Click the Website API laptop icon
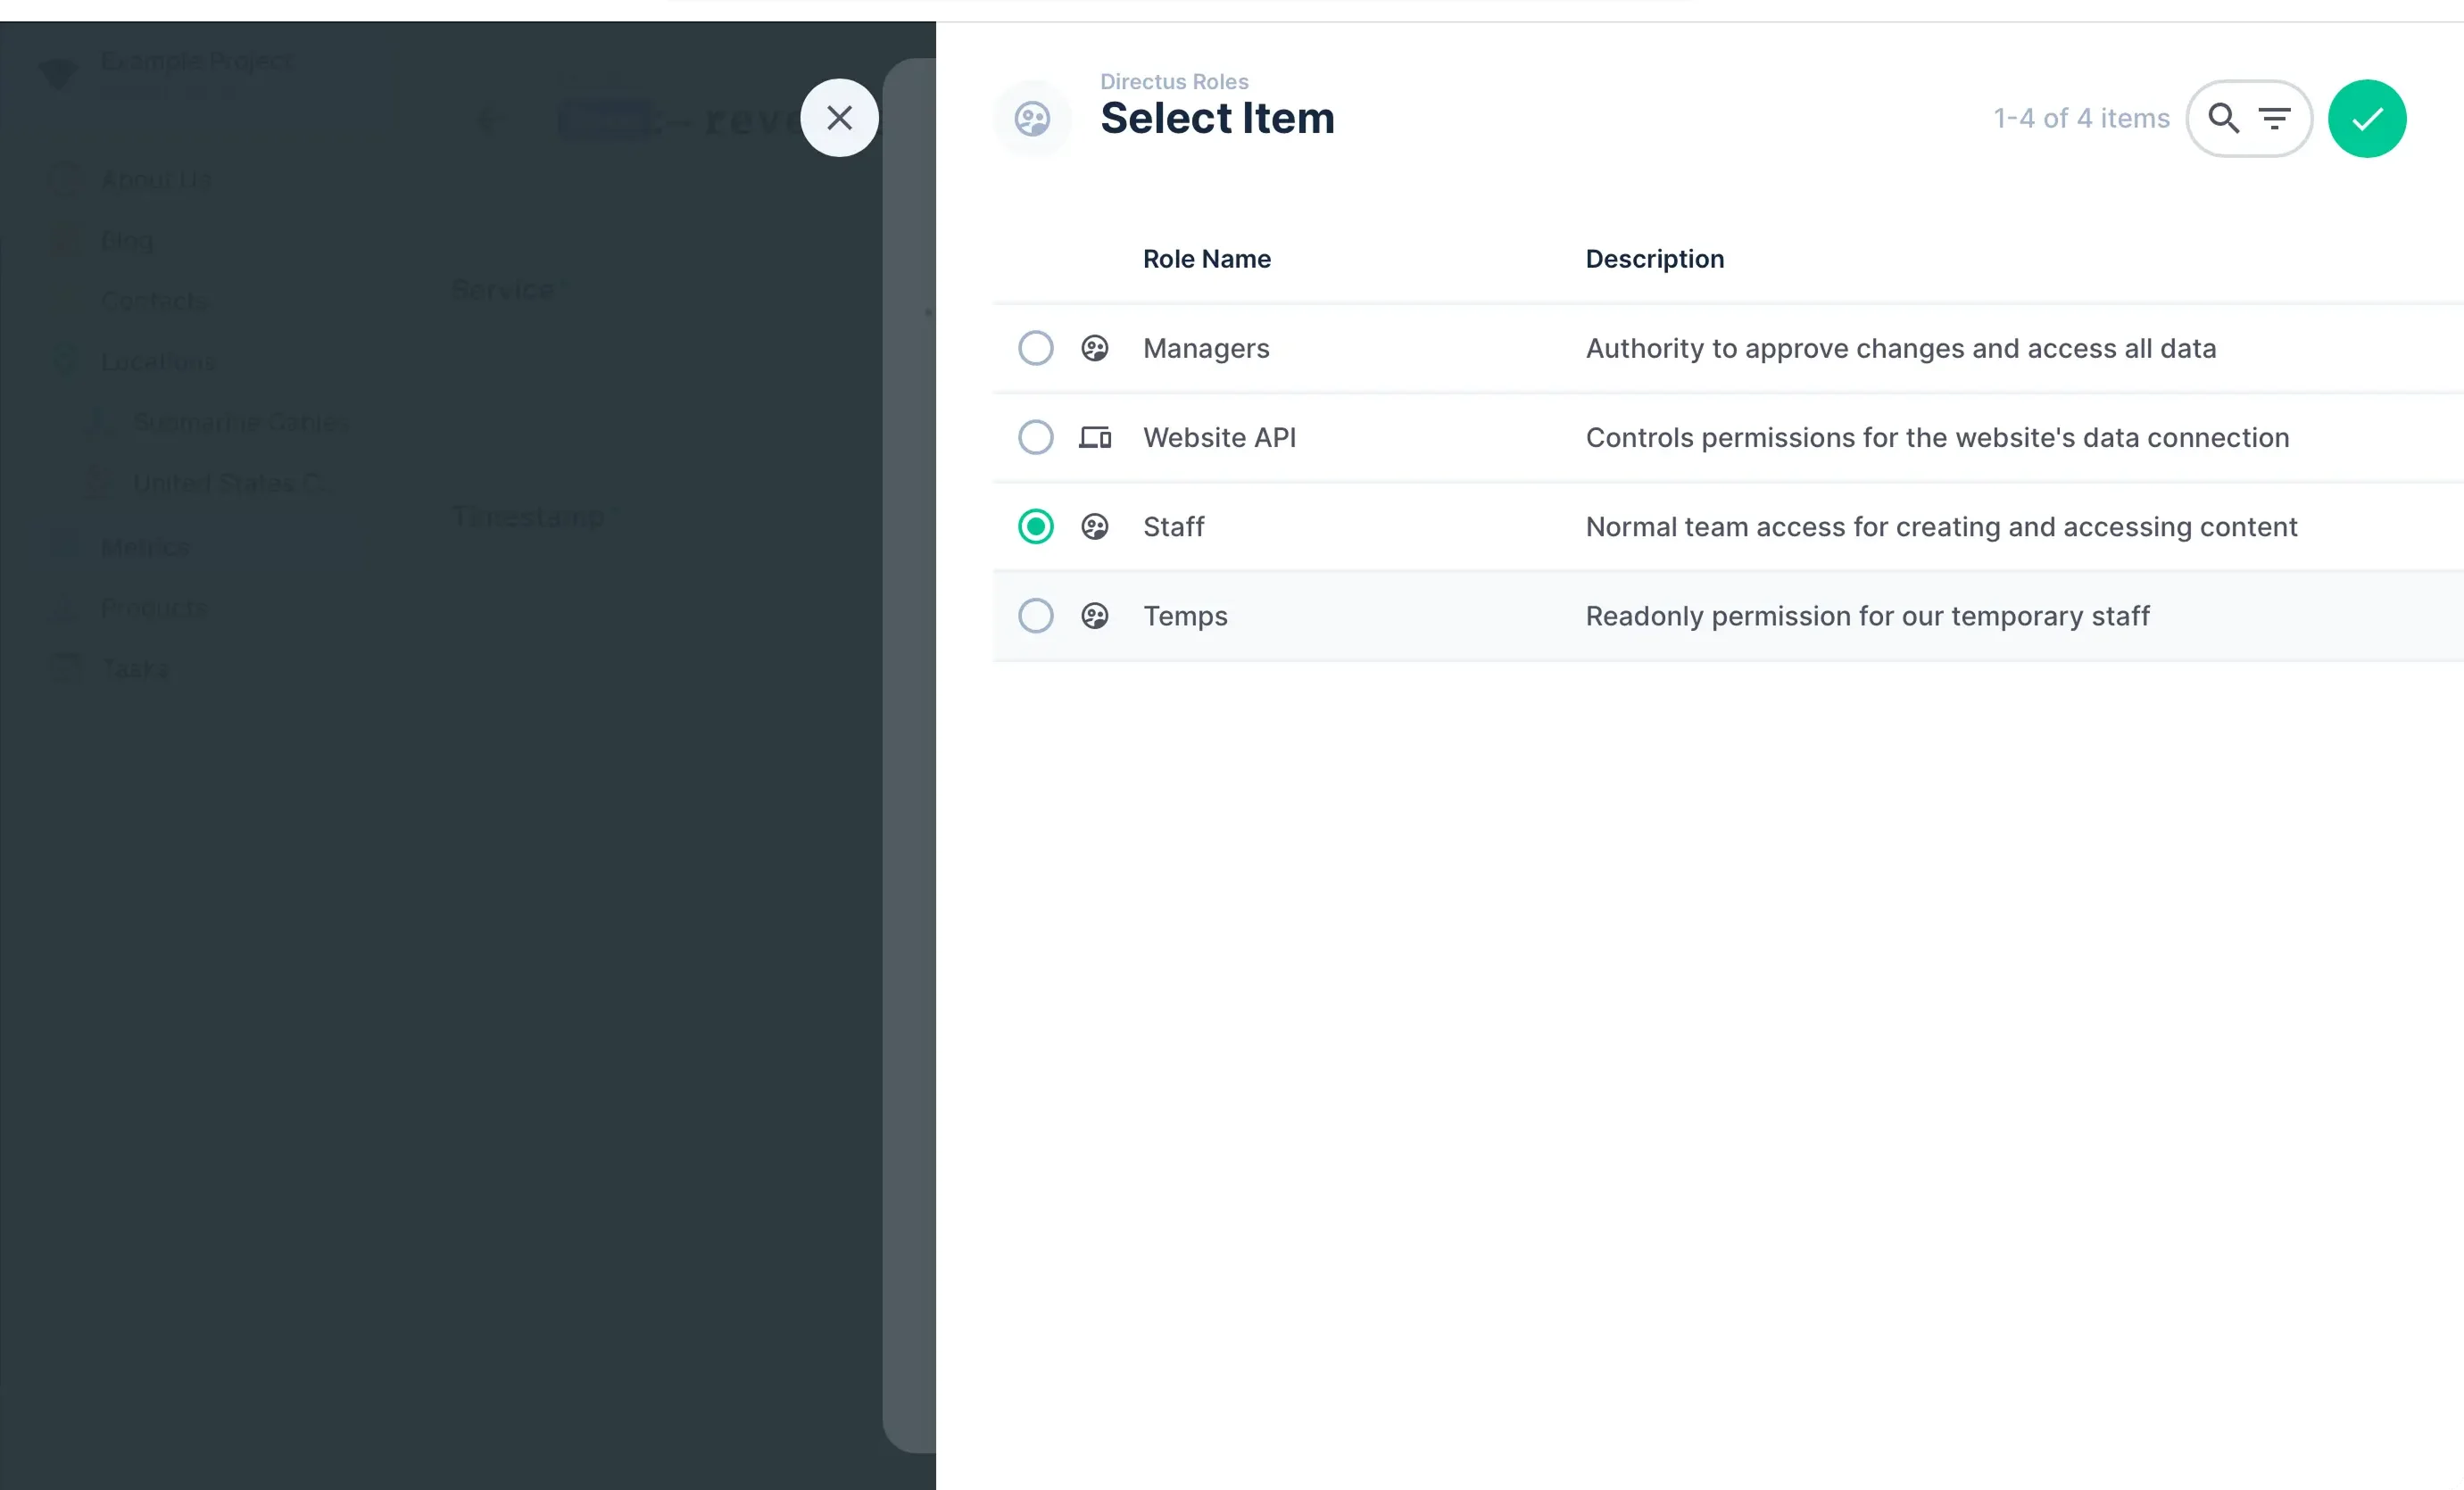The height and width of the screenshot is (1490, 2464). pyautogui.click(x=1095, y=437)
